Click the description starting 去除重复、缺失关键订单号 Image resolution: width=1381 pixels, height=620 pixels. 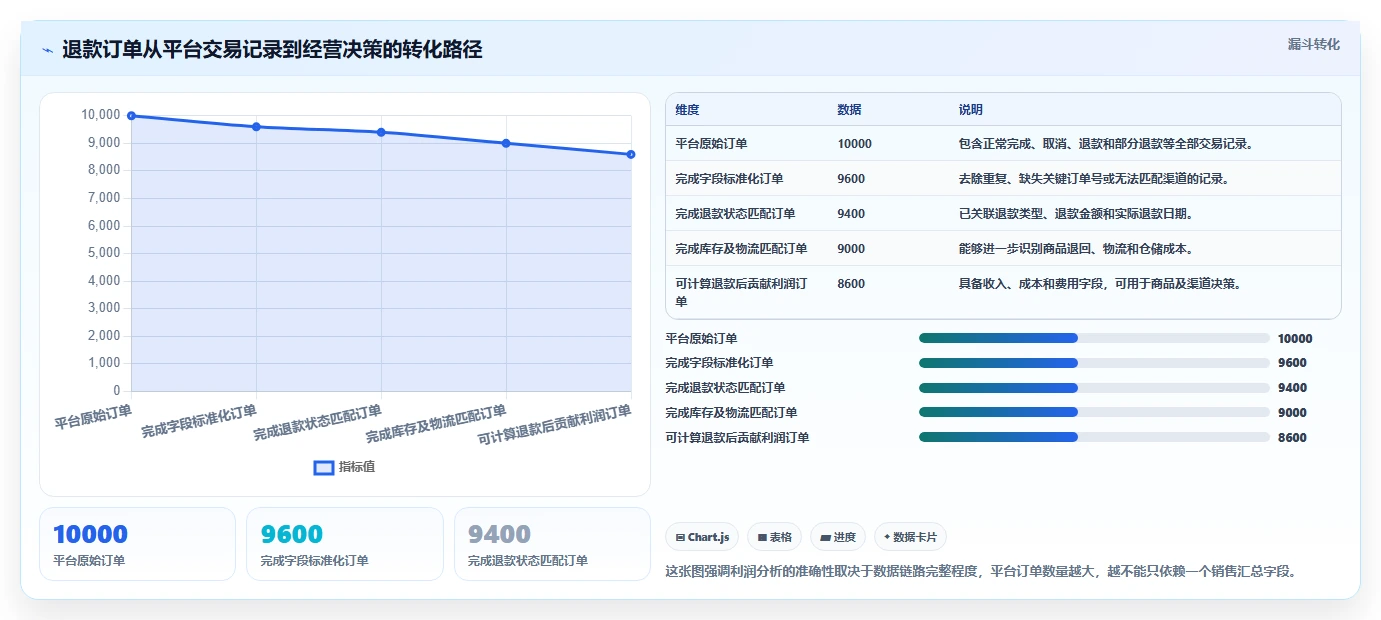[x=1093, y=179]
